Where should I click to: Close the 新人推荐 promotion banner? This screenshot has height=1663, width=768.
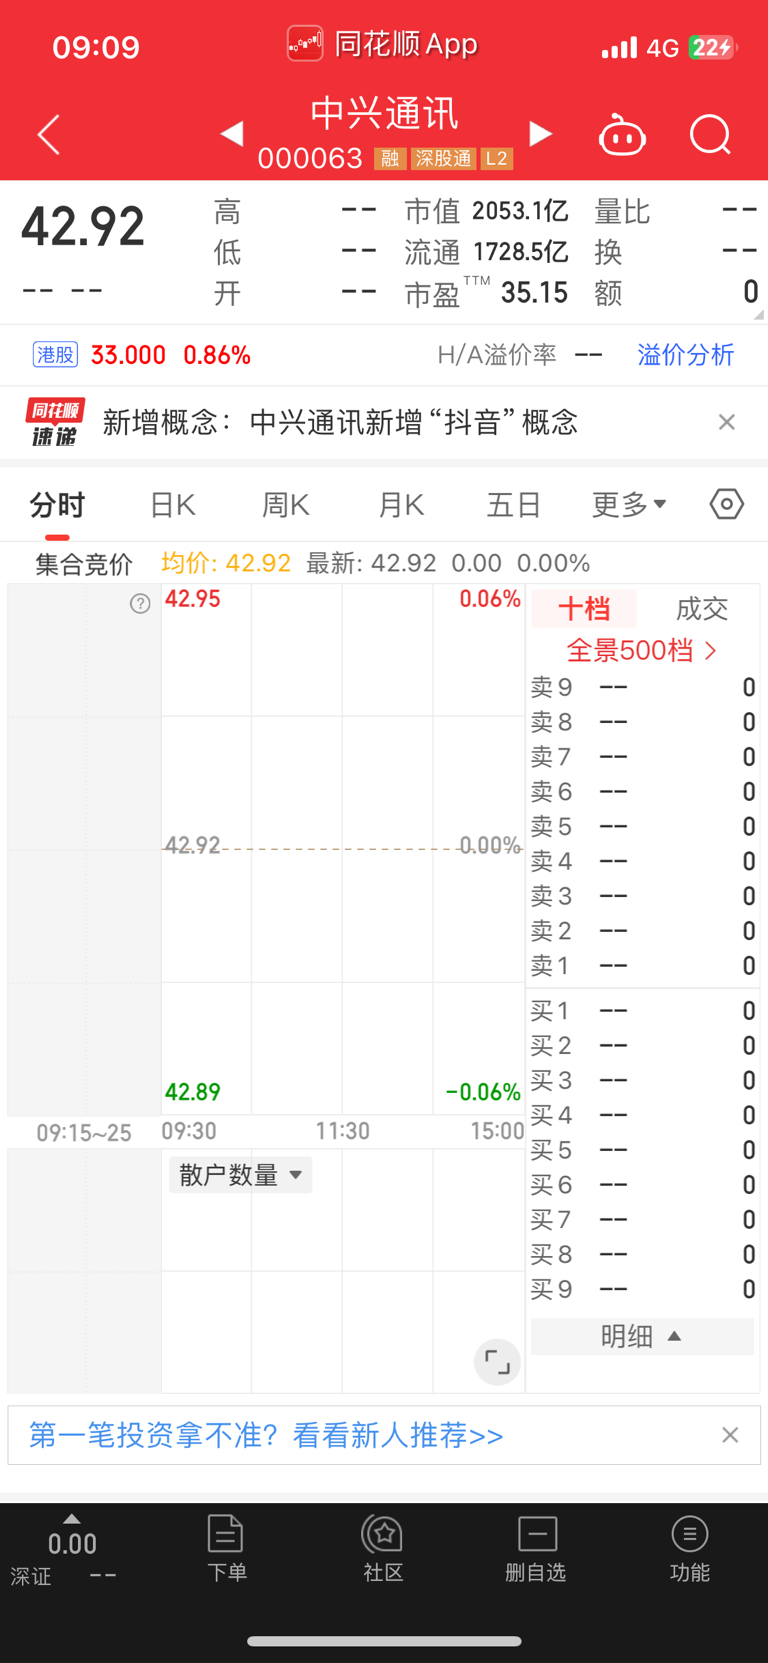click(730, 1435)
